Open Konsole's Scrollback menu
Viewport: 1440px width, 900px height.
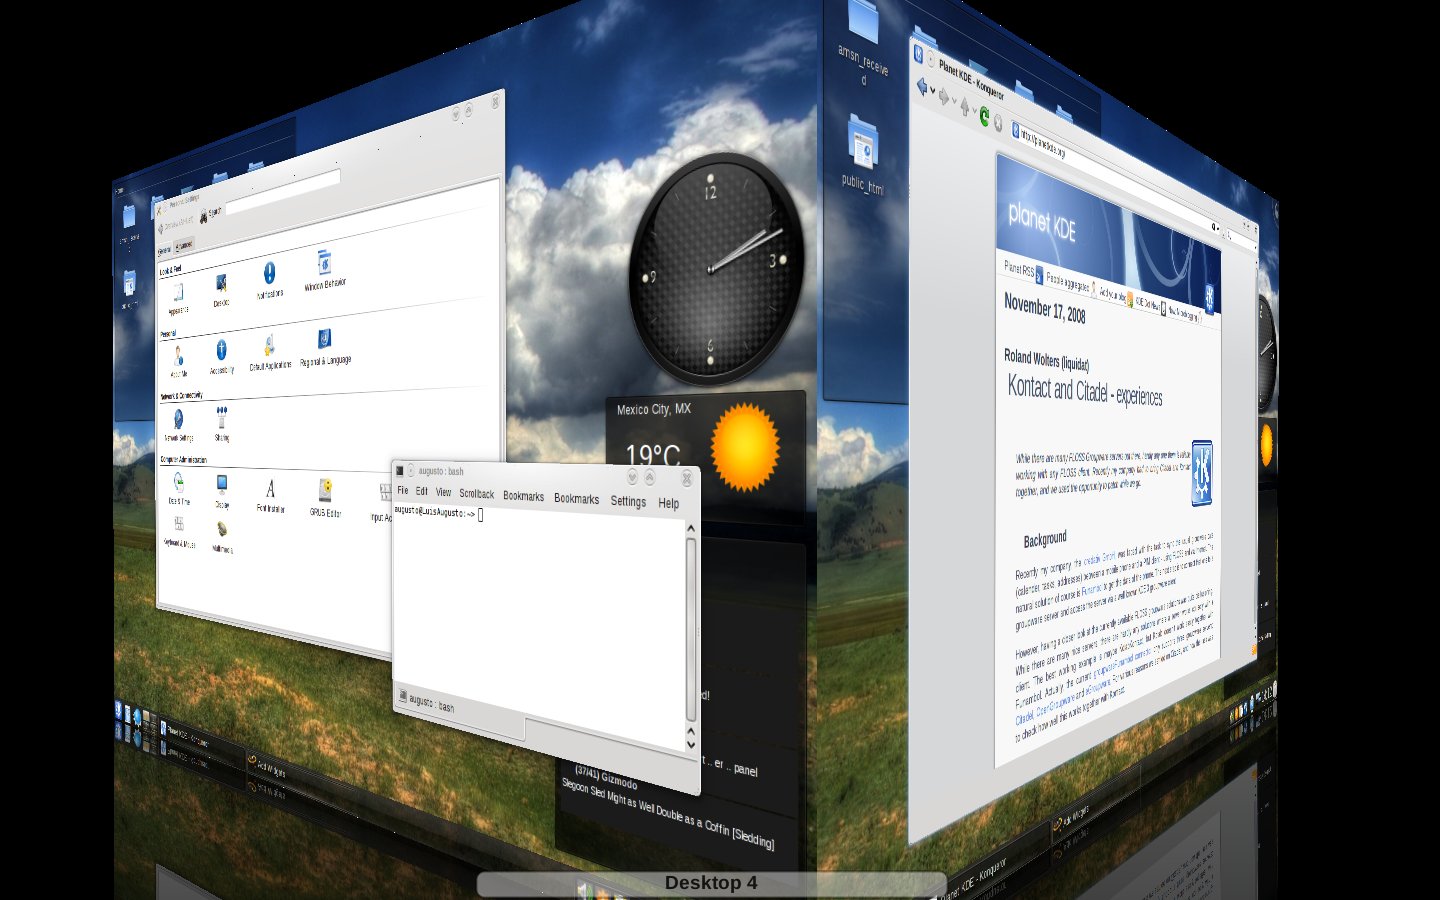pyautogui.click(x=476, y=494)
